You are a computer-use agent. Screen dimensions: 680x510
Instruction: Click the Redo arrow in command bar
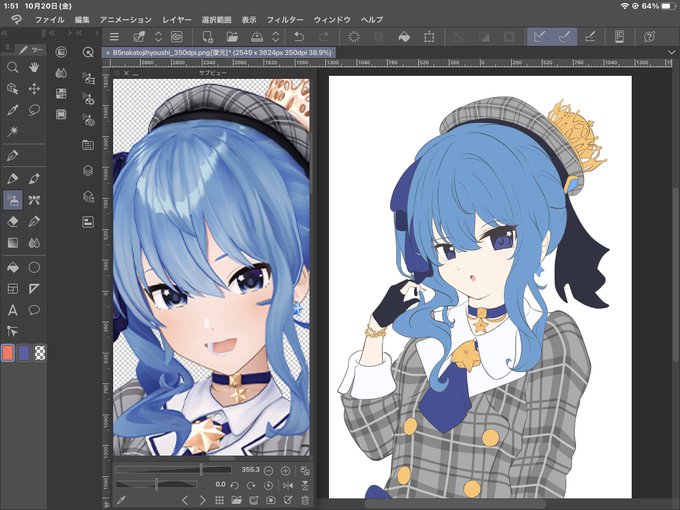point(324,37)
